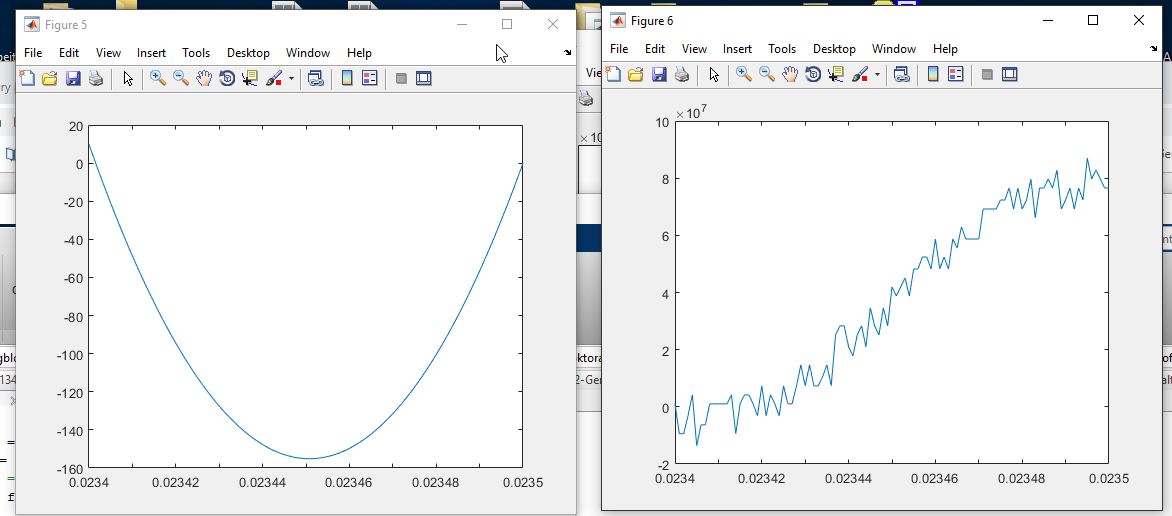Open the Tools menu in Figure 6

coord(782,49)
